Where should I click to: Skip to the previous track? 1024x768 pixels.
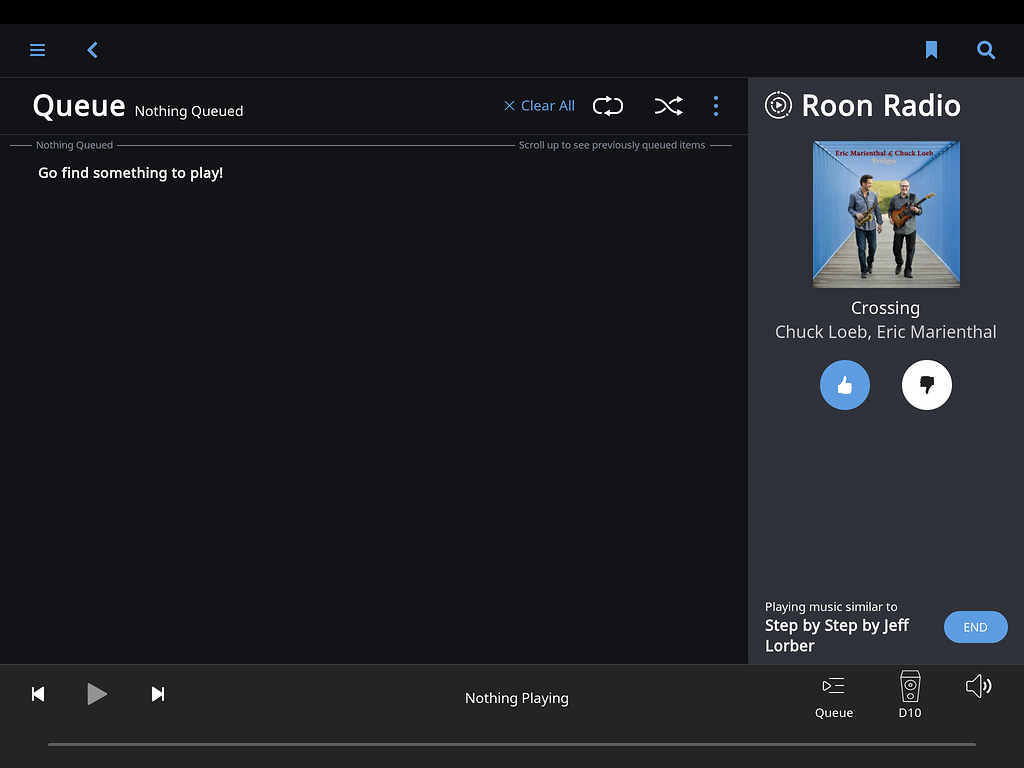click(x=38, y=694)
